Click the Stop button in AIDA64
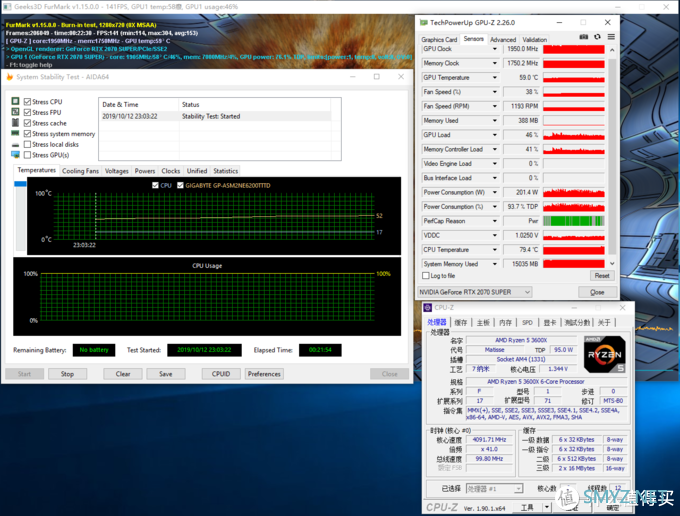This screenshot has height=516, width=680. (67, 374)
